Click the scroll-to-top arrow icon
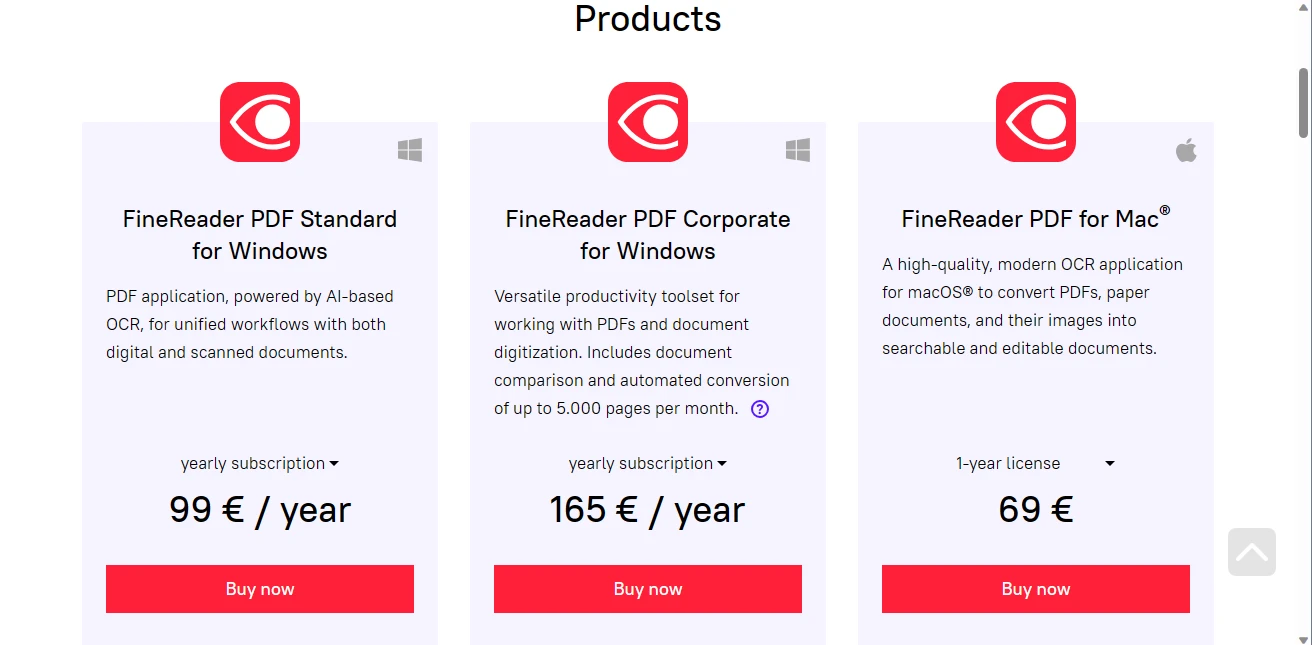The image size is (1312, 645). (x=1252, y=552)
